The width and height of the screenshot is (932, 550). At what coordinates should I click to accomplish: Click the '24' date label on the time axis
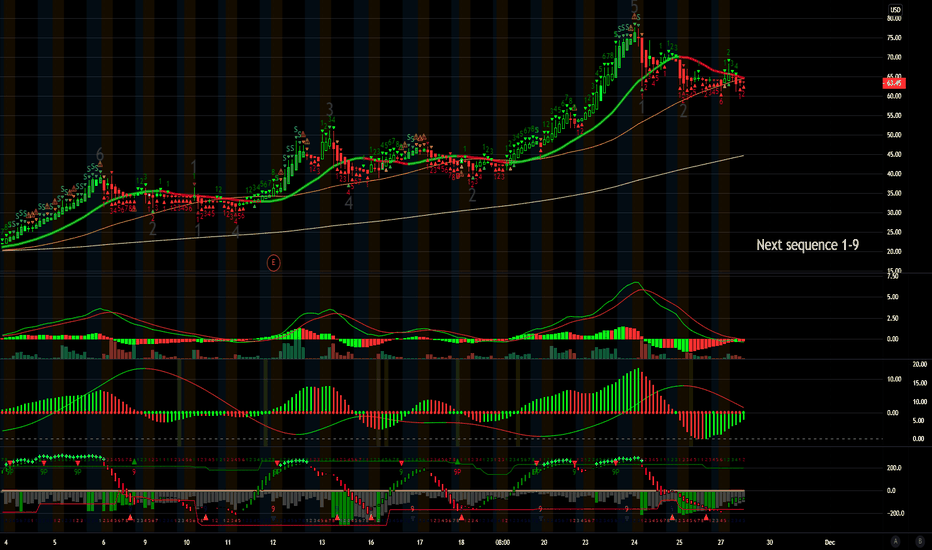[x=635, y=542]
